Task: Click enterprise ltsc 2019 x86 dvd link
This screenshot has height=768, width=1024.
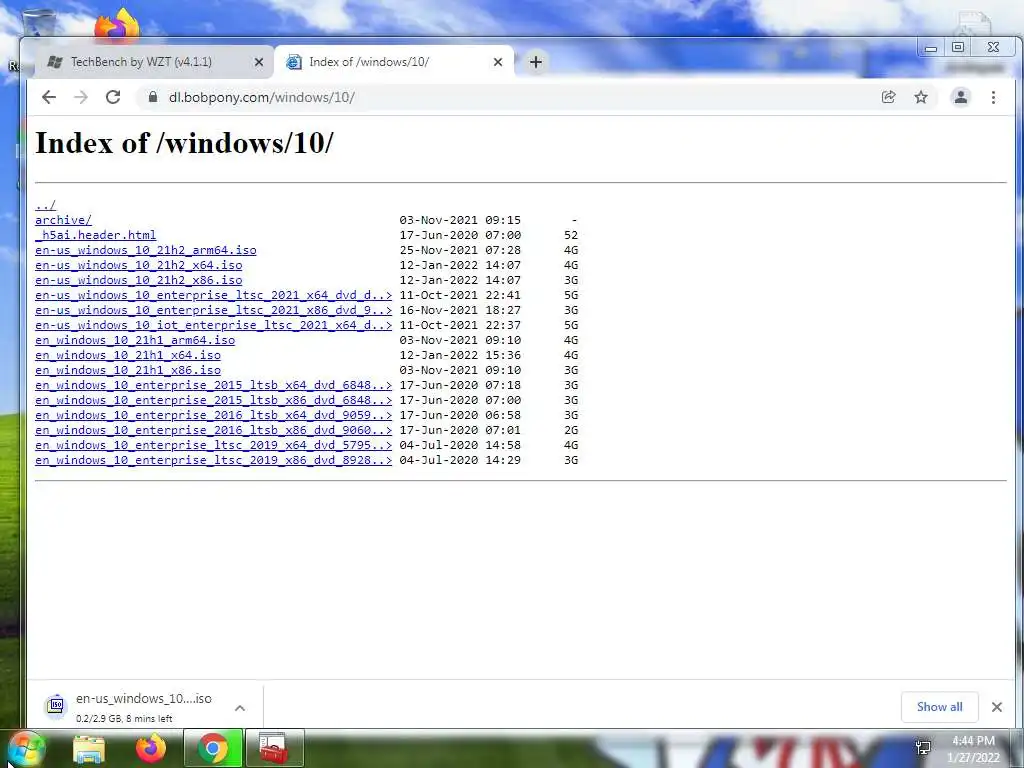Action: [x=214, y=460]
